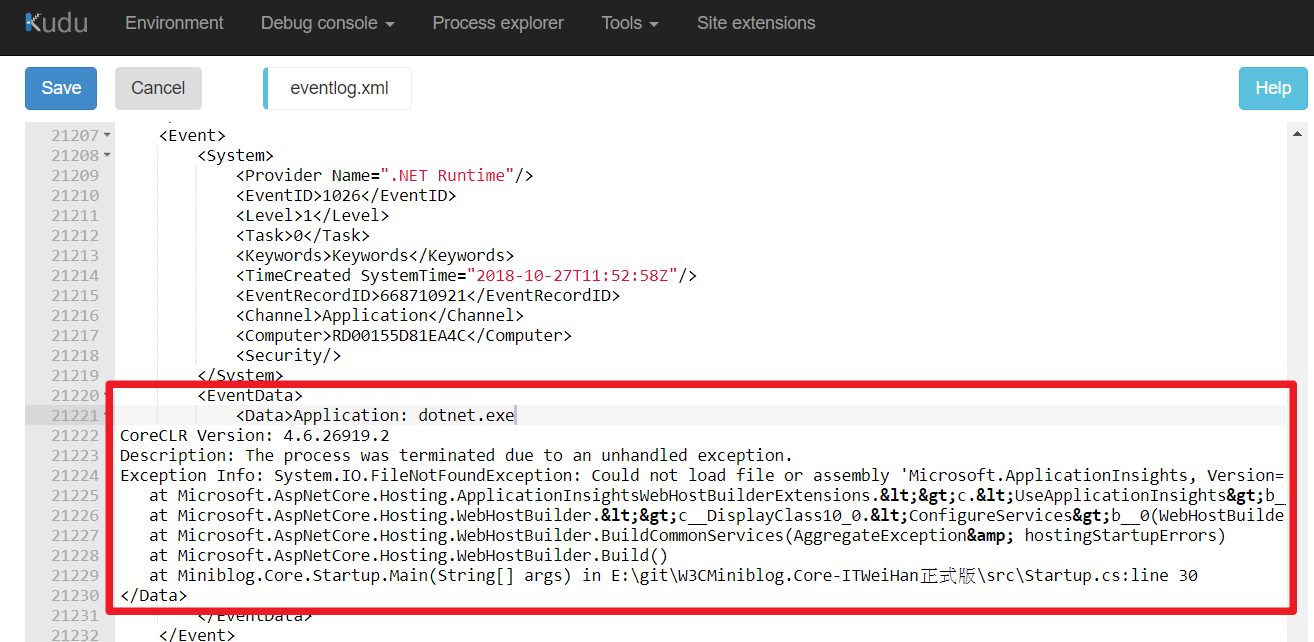Image resolution: width=1314 pixels, height=642 pixels.
Task: Click the DisplayClass10_0 stack trace line
Action: (x=717, y=516)
